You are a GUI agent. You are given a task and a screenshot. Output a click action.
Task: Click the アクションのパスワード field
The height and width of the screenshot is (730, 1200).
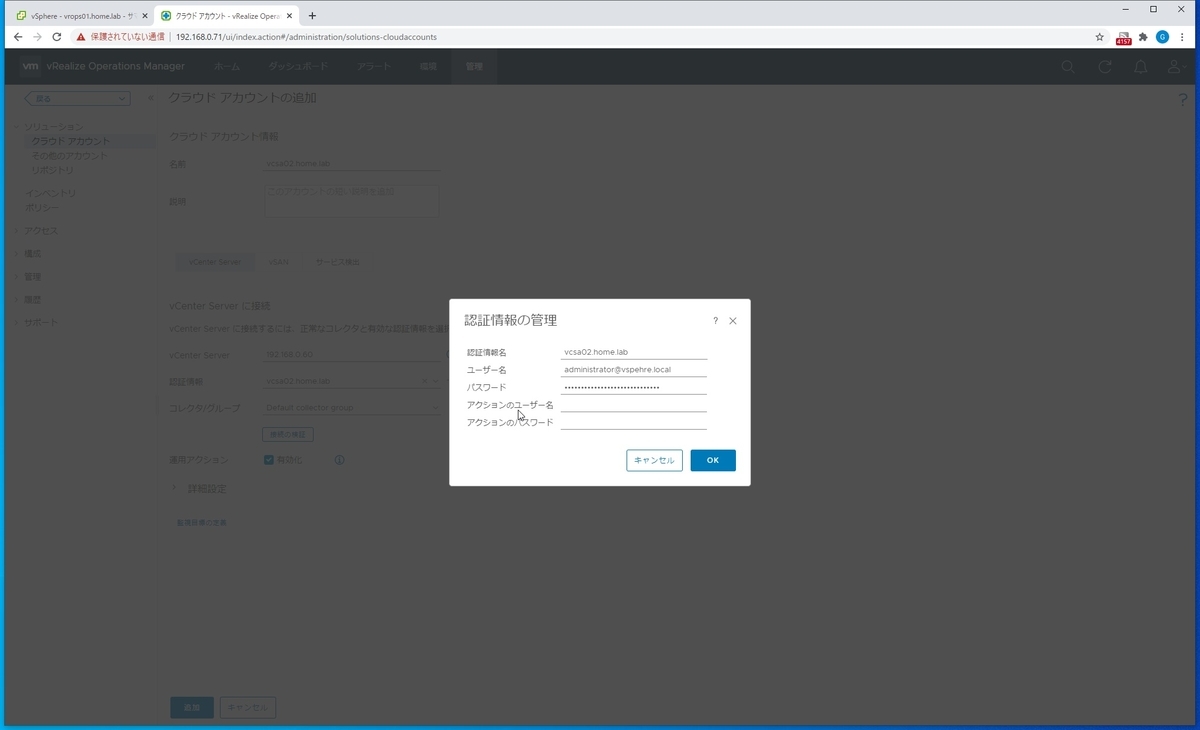click(x=633, y=422)
